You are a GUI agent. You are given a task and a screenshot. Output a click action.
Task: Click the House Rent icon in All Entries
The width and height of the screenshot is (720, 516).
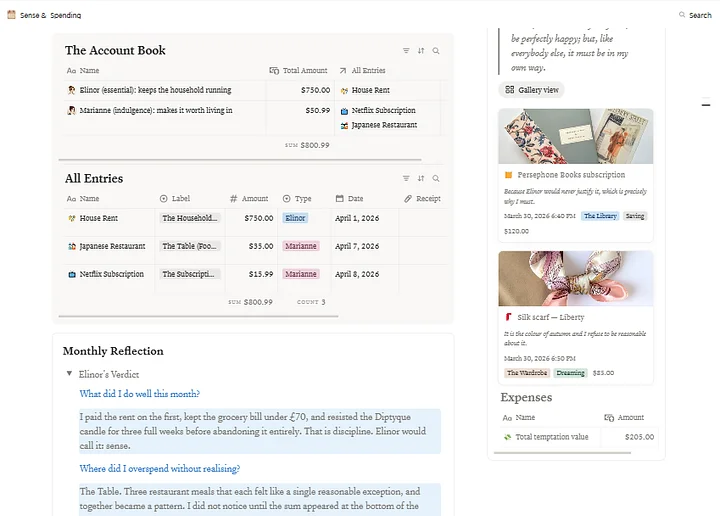[x=72, y=219]
